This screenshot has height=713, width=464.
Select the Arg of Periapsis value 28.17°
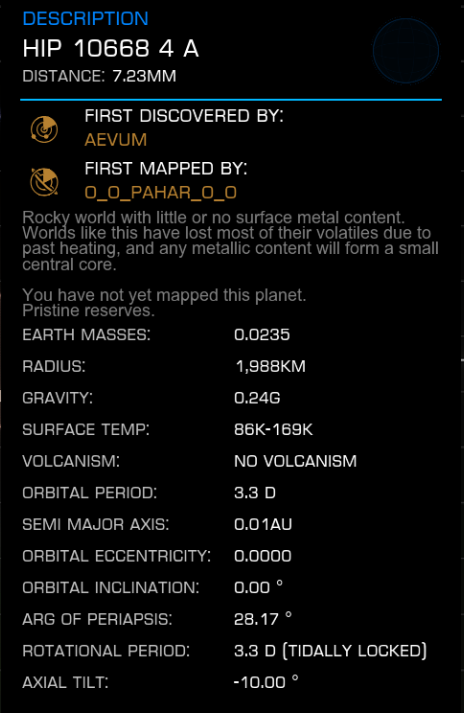click(263, 618)
